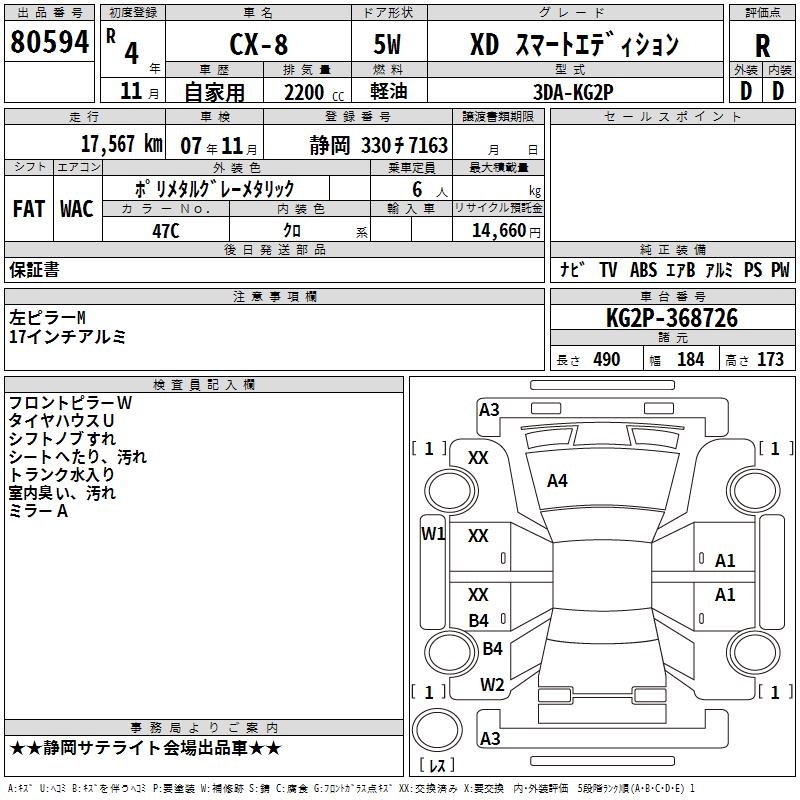Image resolution: width=800 pixels, height=800 pixels.
Task: Select the seating capacity value 6 人
Action: (429, 190)
